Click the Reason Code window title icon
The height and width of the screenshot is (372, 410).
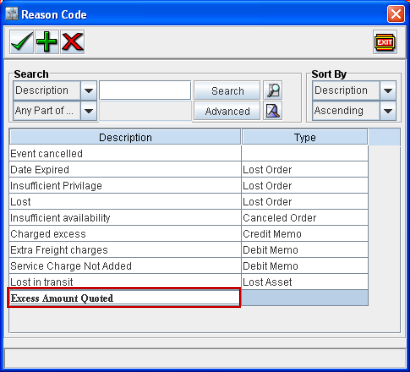tap(12, 14)
